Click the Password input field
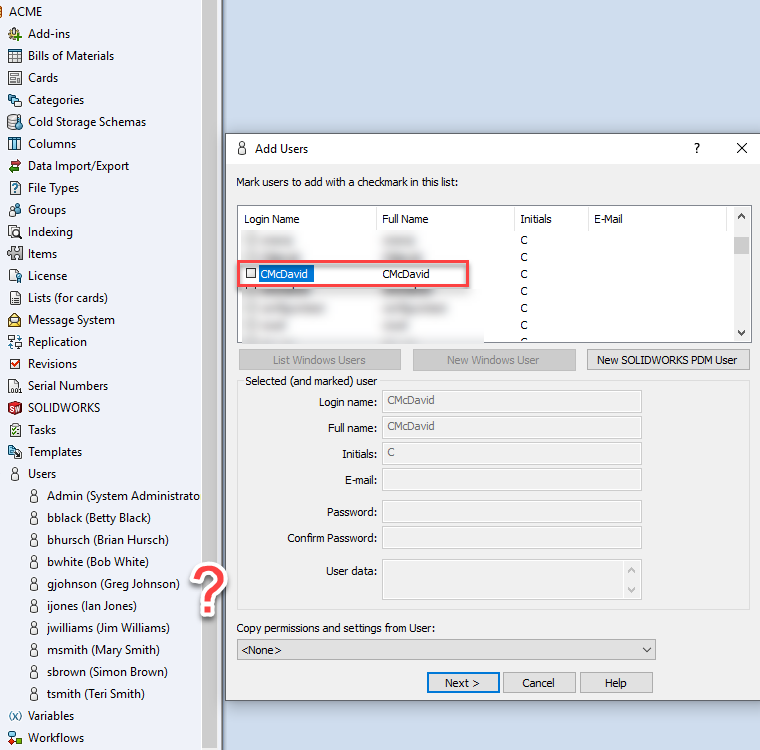The width and height of the screenshot is (760, 750). pos(512,511)
